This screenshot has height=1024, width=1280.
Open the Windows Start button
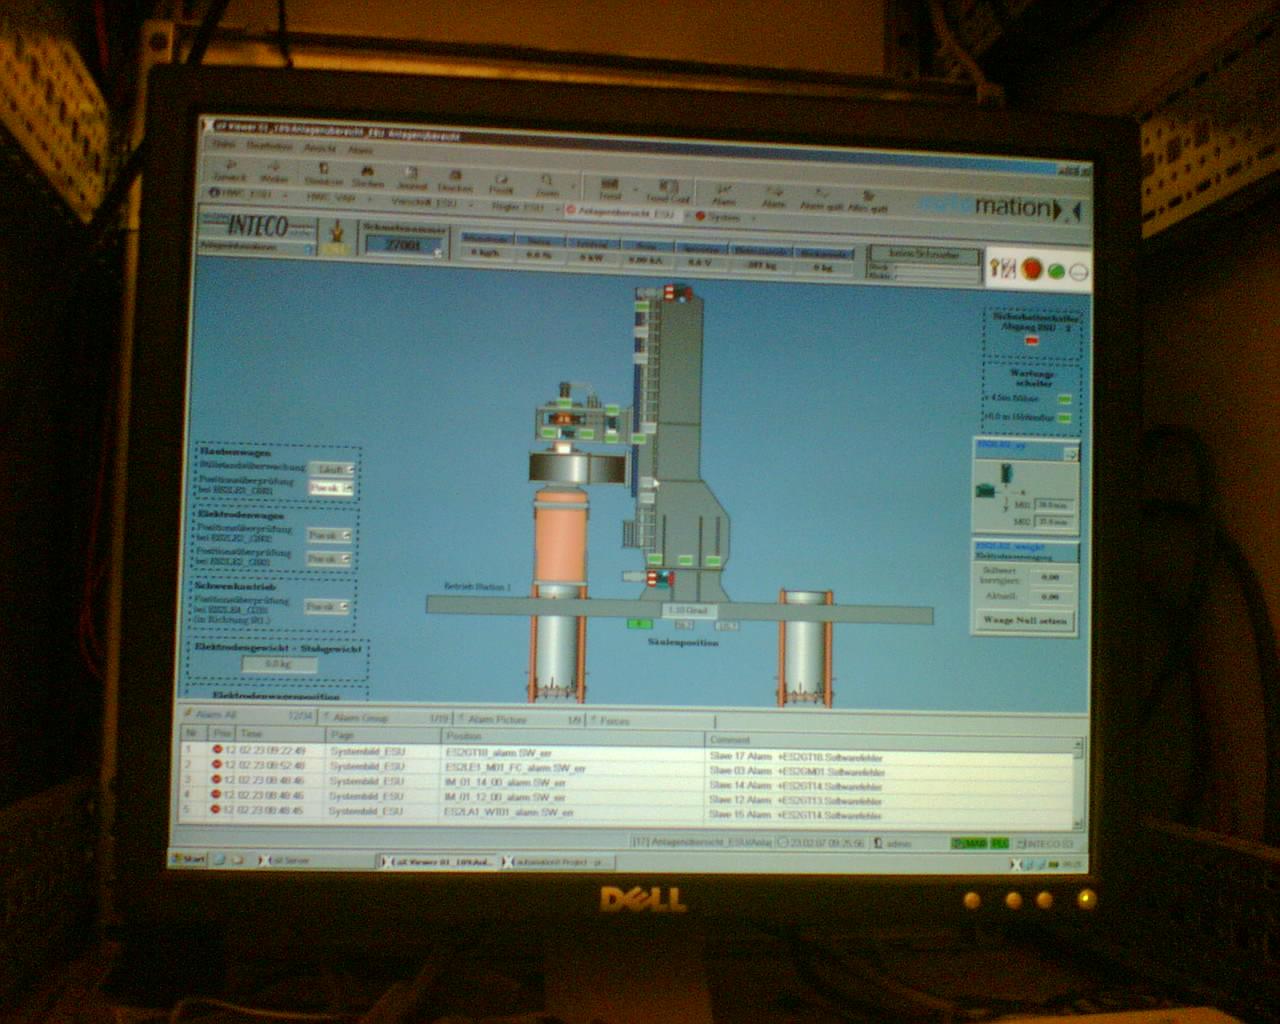(187, 858)
